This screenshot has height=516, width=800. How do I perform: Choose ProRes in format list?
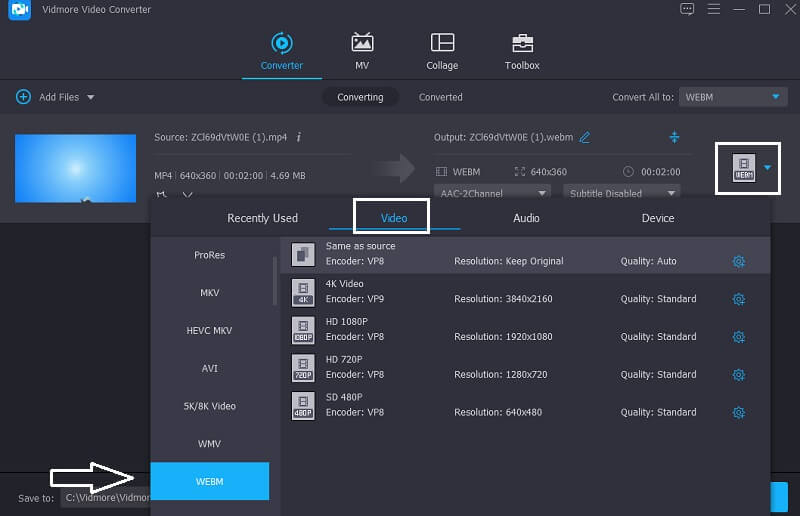[x=210, y=255]
